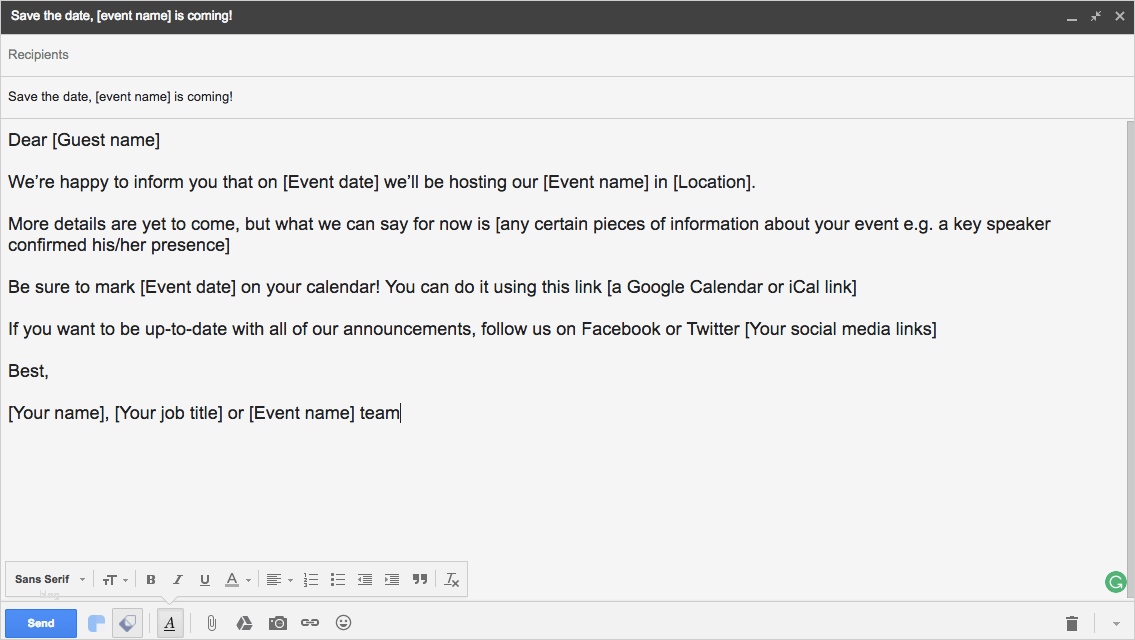1135x640 pixels.
Task: Insert a link using chain icon
Action: tap(310, 623)
